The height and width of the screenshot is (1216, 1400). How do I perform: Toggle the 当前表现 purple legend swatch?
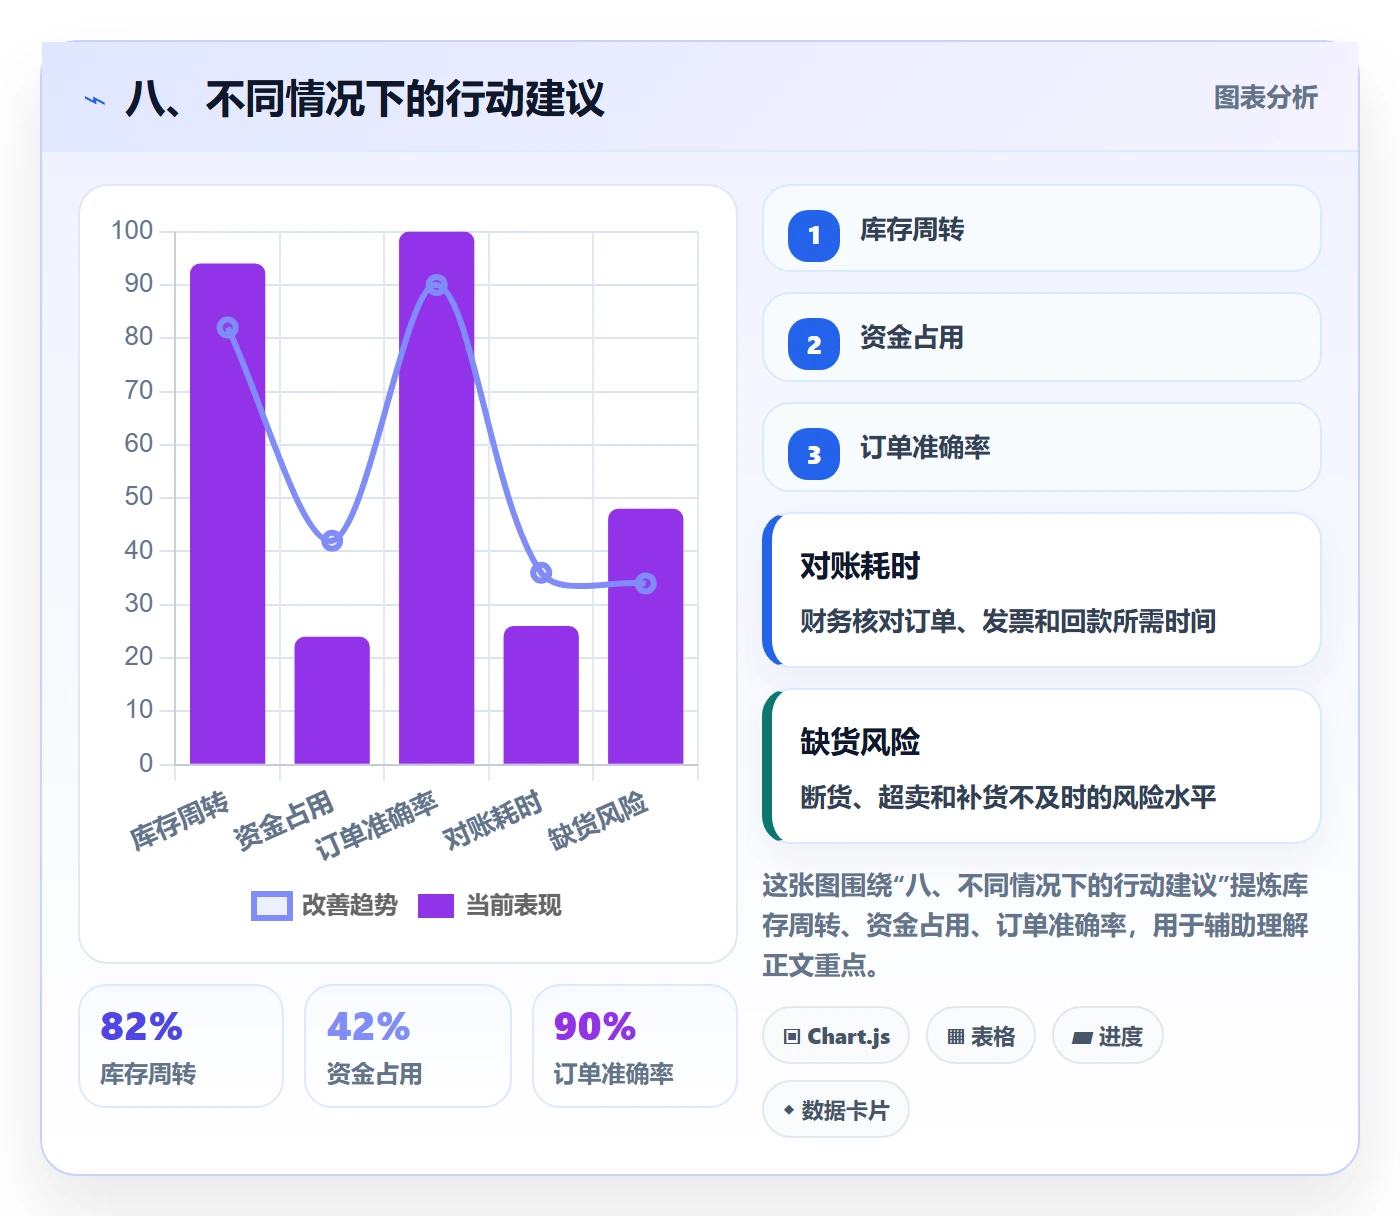436,905
